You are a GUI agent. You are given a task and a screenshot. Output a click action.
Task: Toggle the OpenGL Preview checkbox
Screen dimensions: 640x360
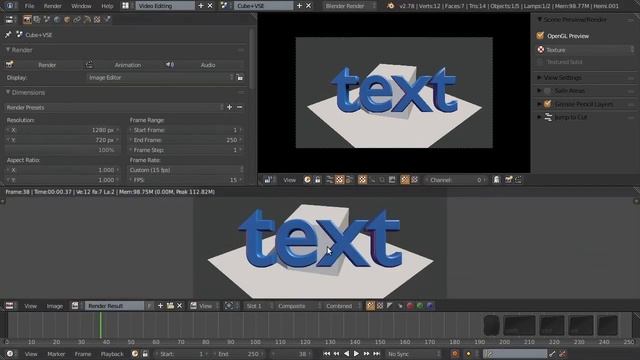540,36
